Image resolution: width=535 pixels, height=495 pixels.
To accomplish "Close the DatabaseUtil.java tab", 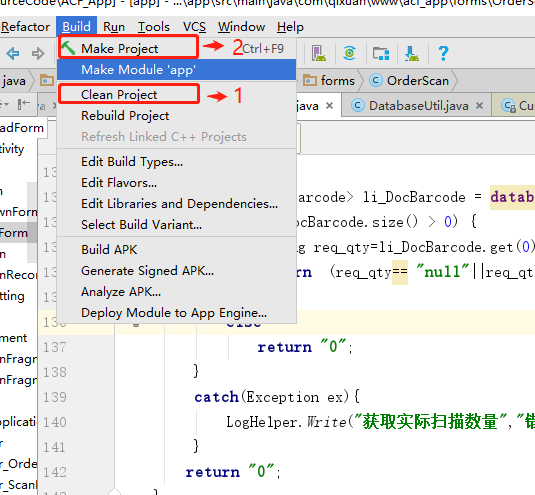I will point(479,106).
